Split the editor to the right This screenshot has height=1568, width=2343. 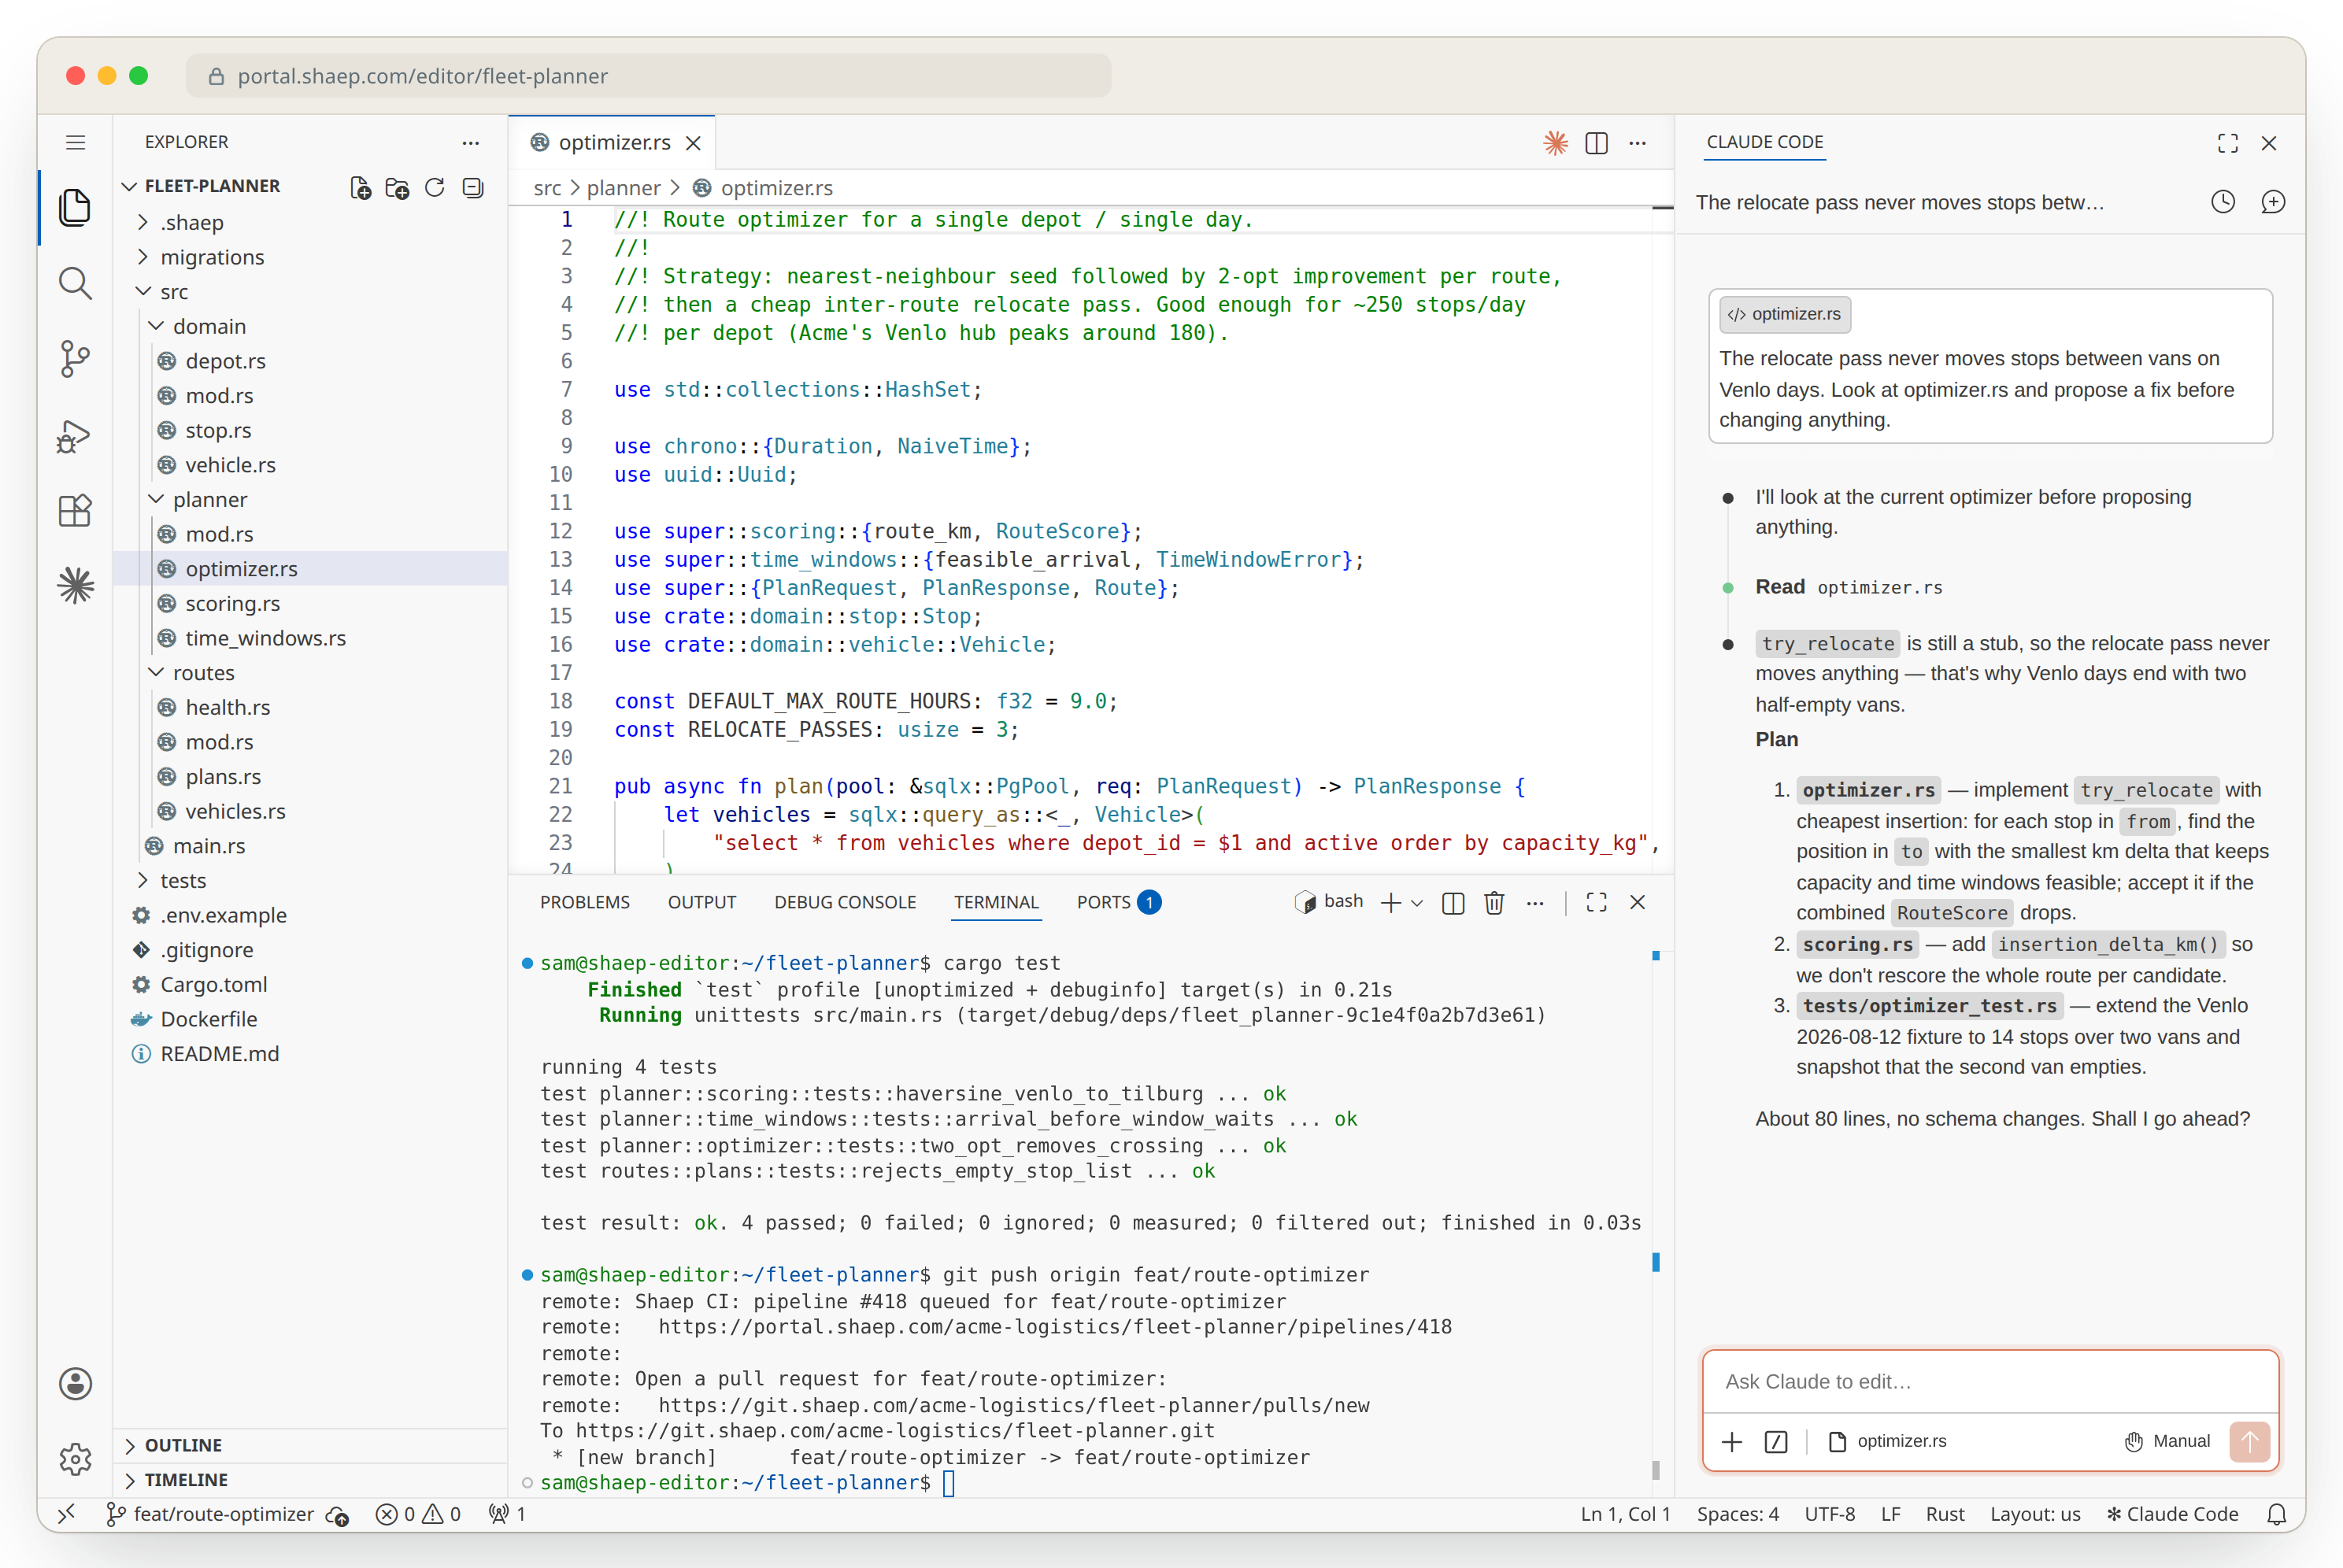point(1596,143)
